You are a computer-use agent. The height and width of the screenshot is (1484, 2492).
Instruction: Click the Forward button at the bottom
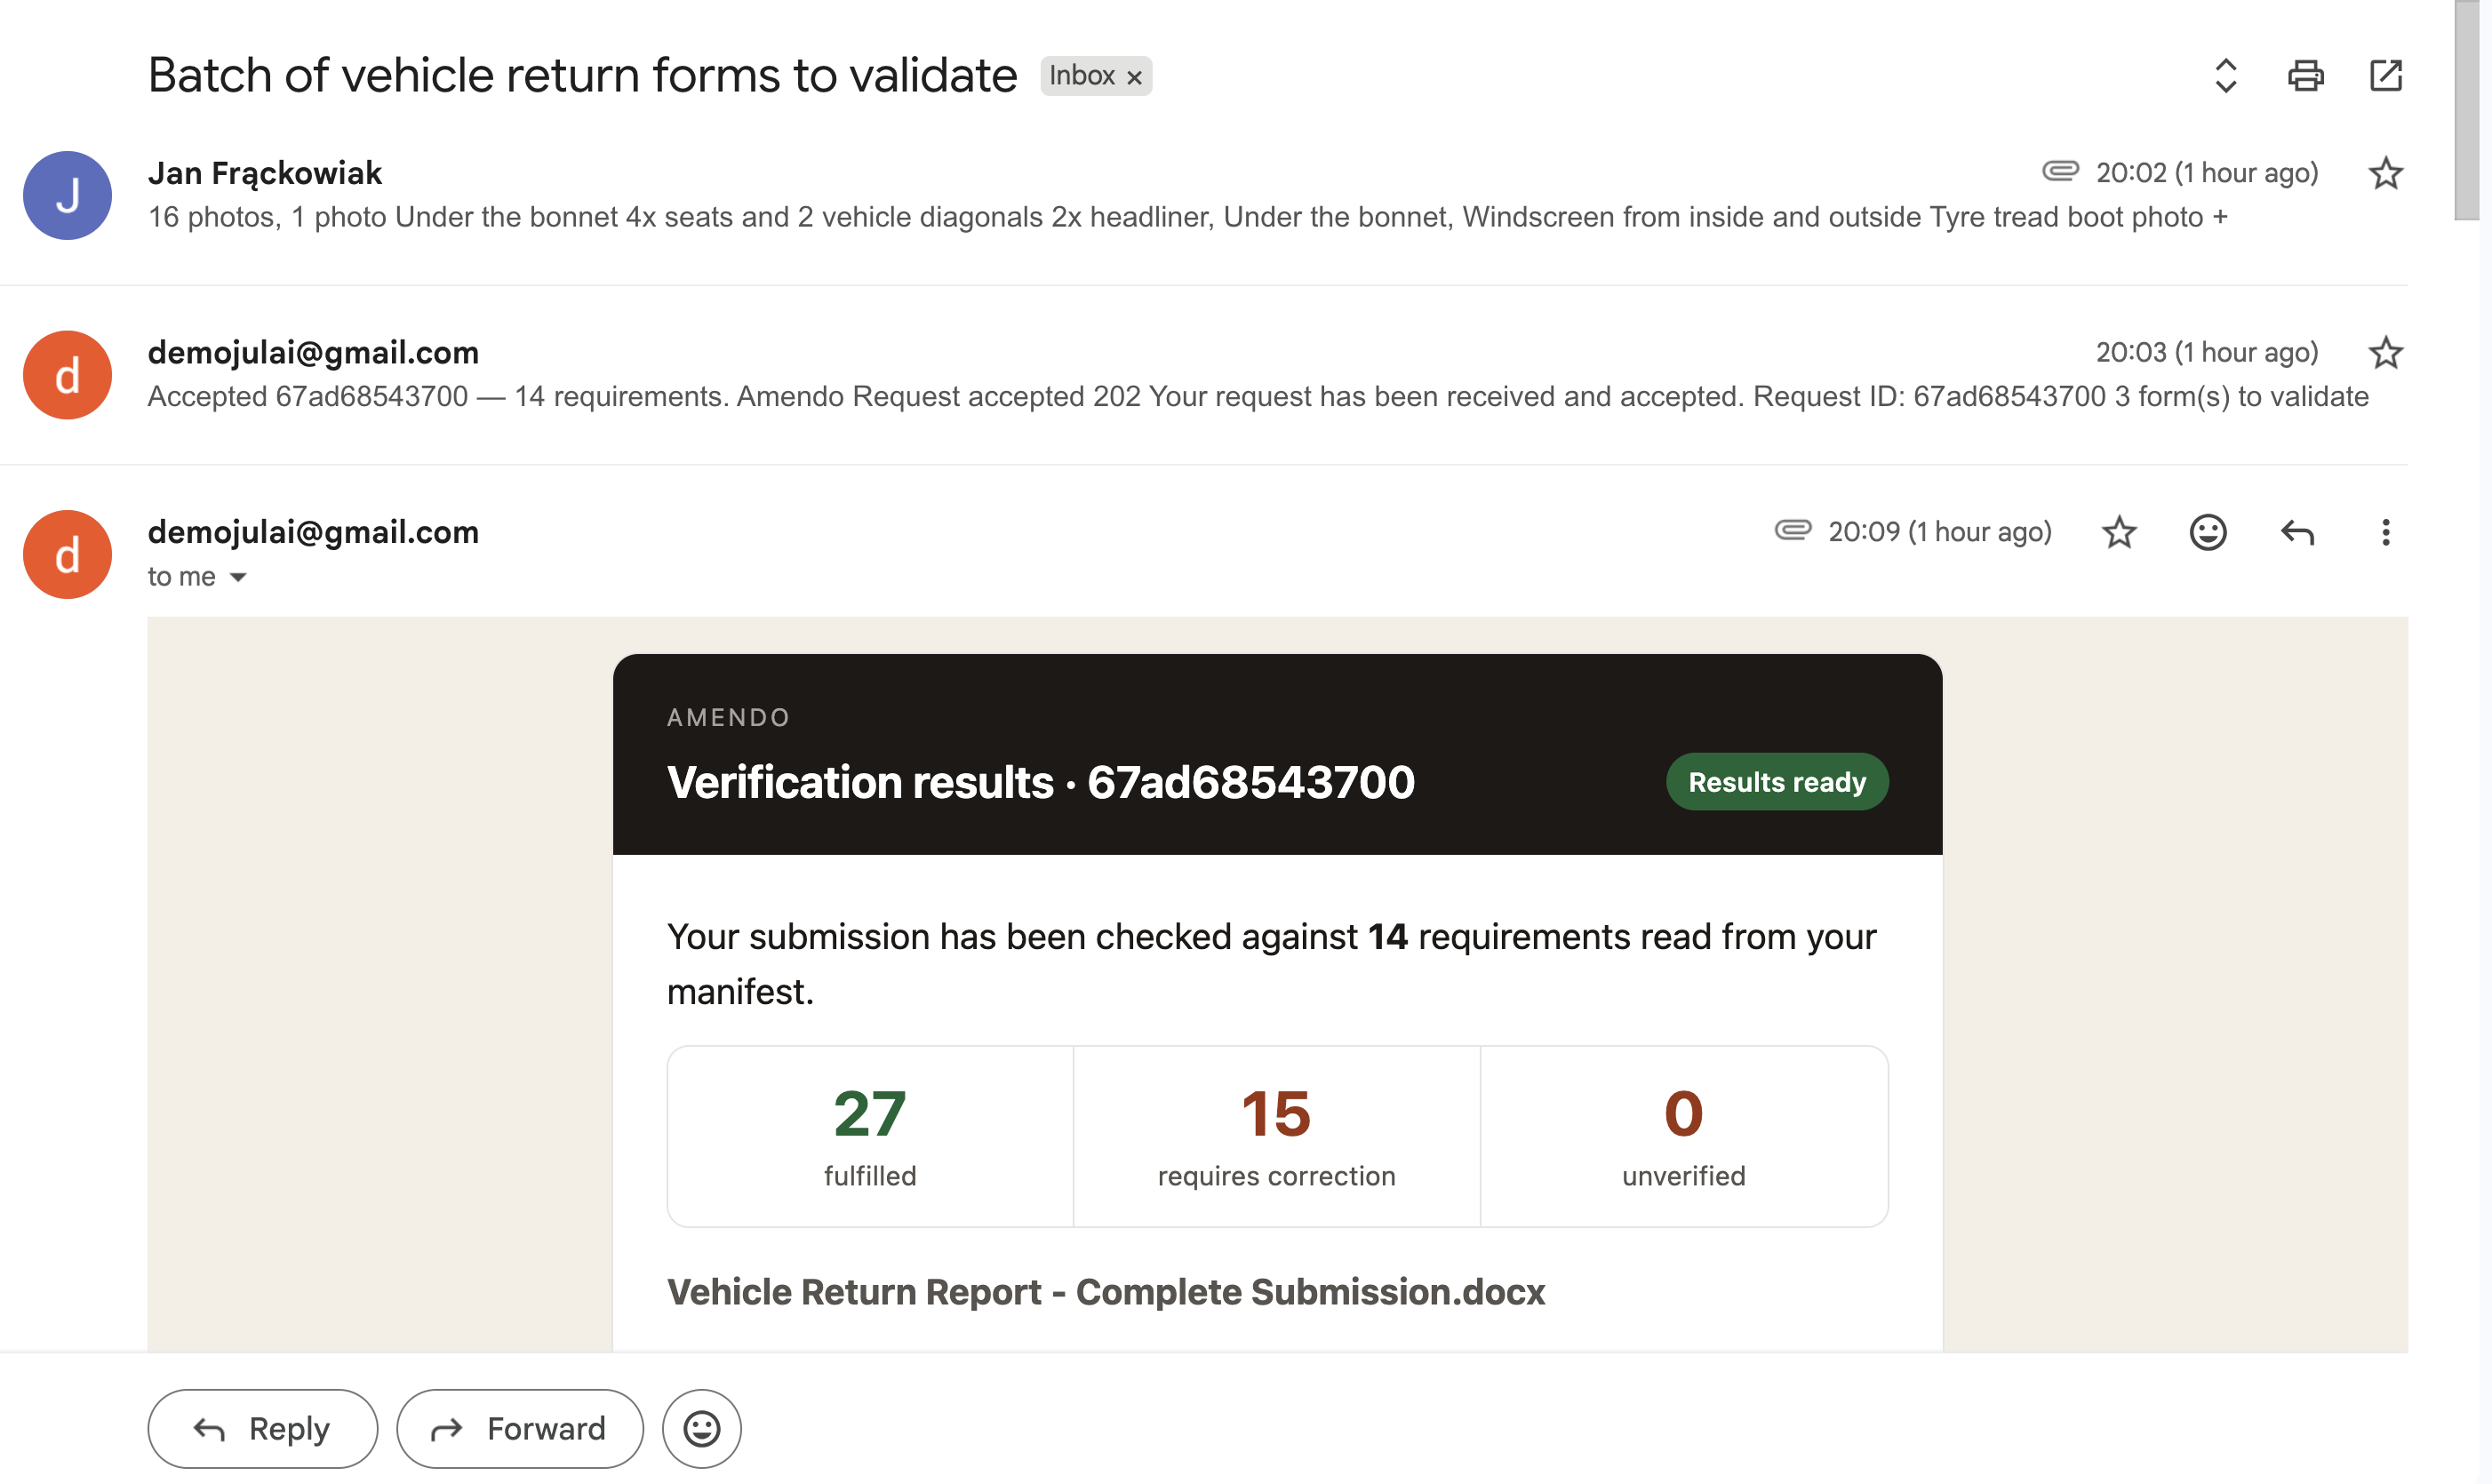coord(520,1428)
